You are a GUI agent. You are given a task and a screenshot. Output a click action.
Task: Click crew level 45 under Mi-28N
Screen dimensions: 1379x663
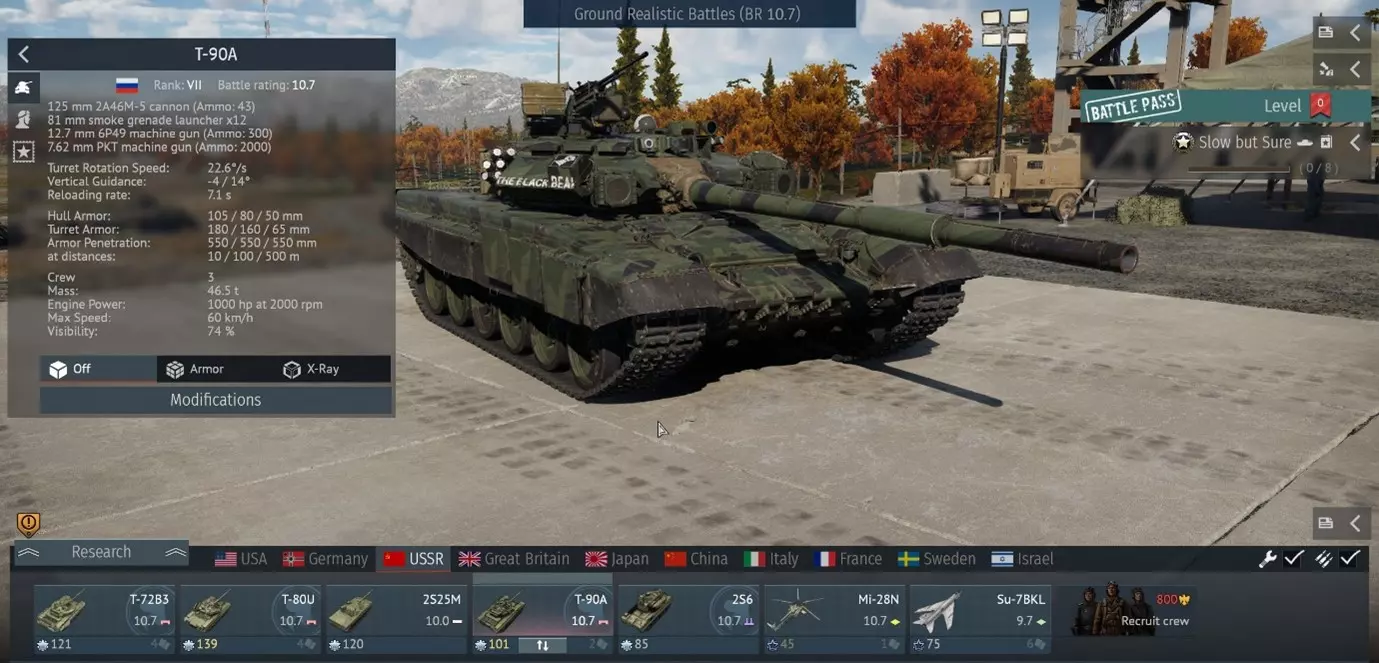coord(781,645)
